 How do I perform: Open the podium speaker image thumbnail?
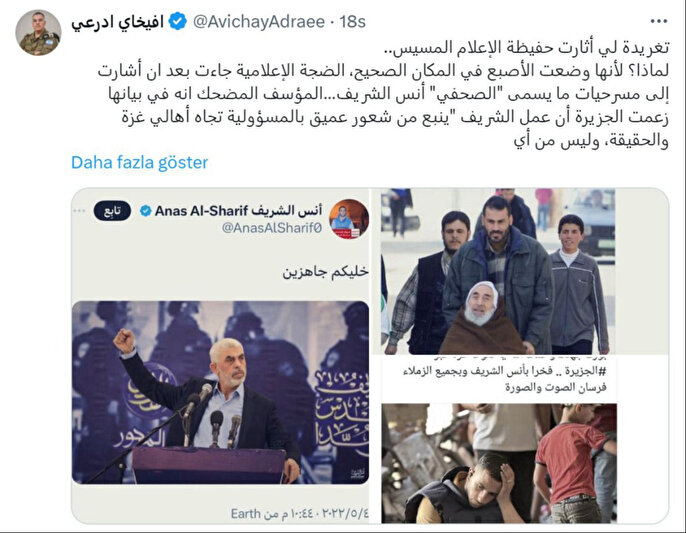220,392
